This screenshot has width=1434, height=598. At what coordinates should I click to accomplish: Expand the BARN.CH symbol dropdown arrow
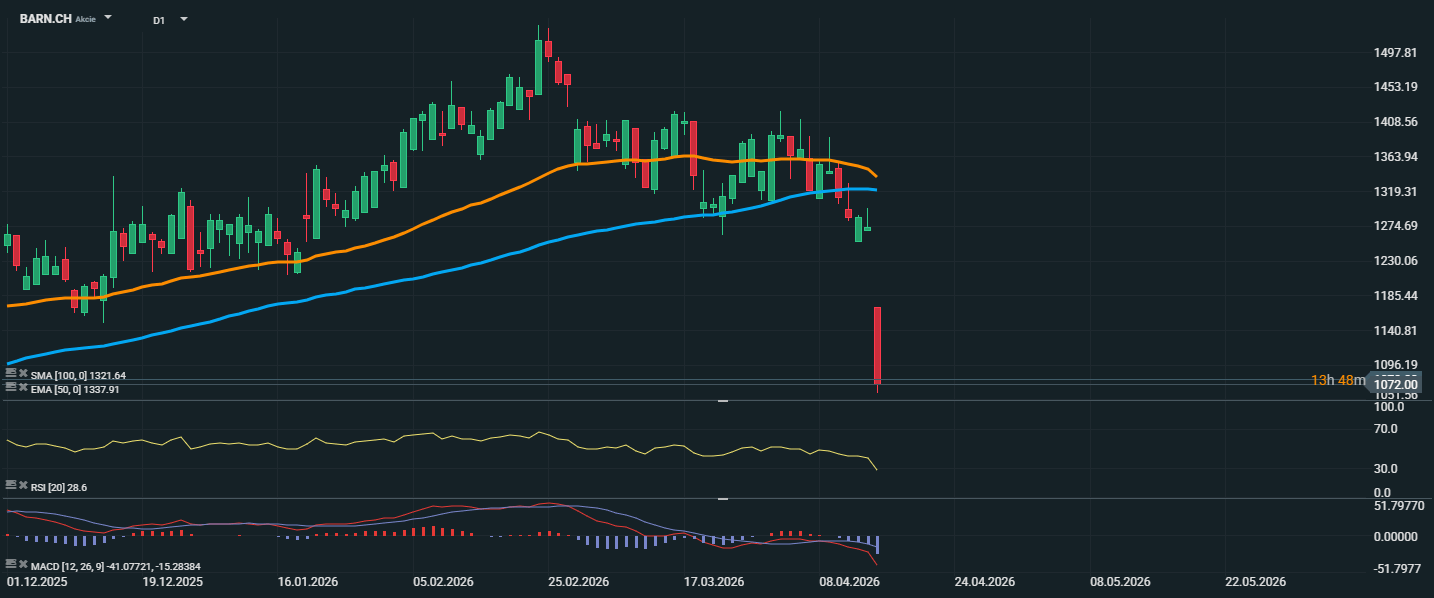point(108,18)
